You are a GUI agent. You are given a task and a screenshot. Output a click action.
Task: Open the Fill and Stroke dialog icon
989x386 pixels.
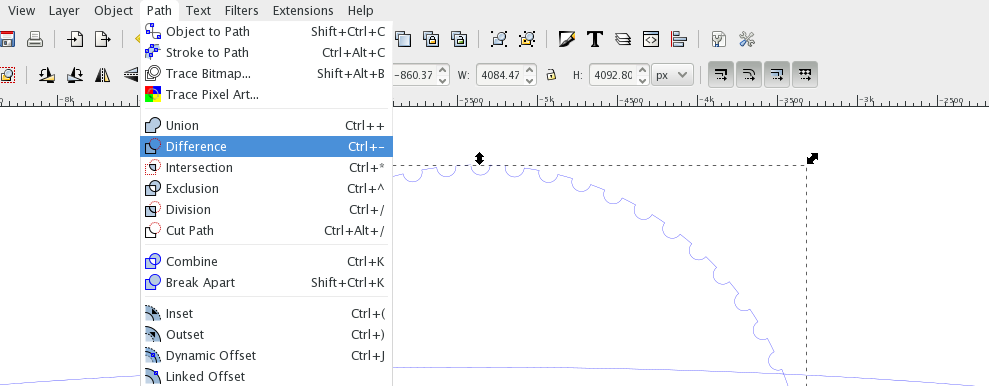pos(566,40)
